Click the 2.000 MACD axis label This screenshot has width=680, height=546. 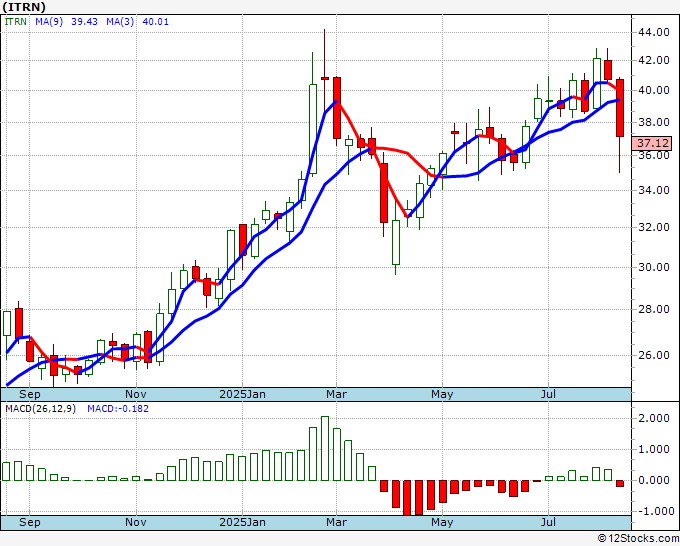653,418
